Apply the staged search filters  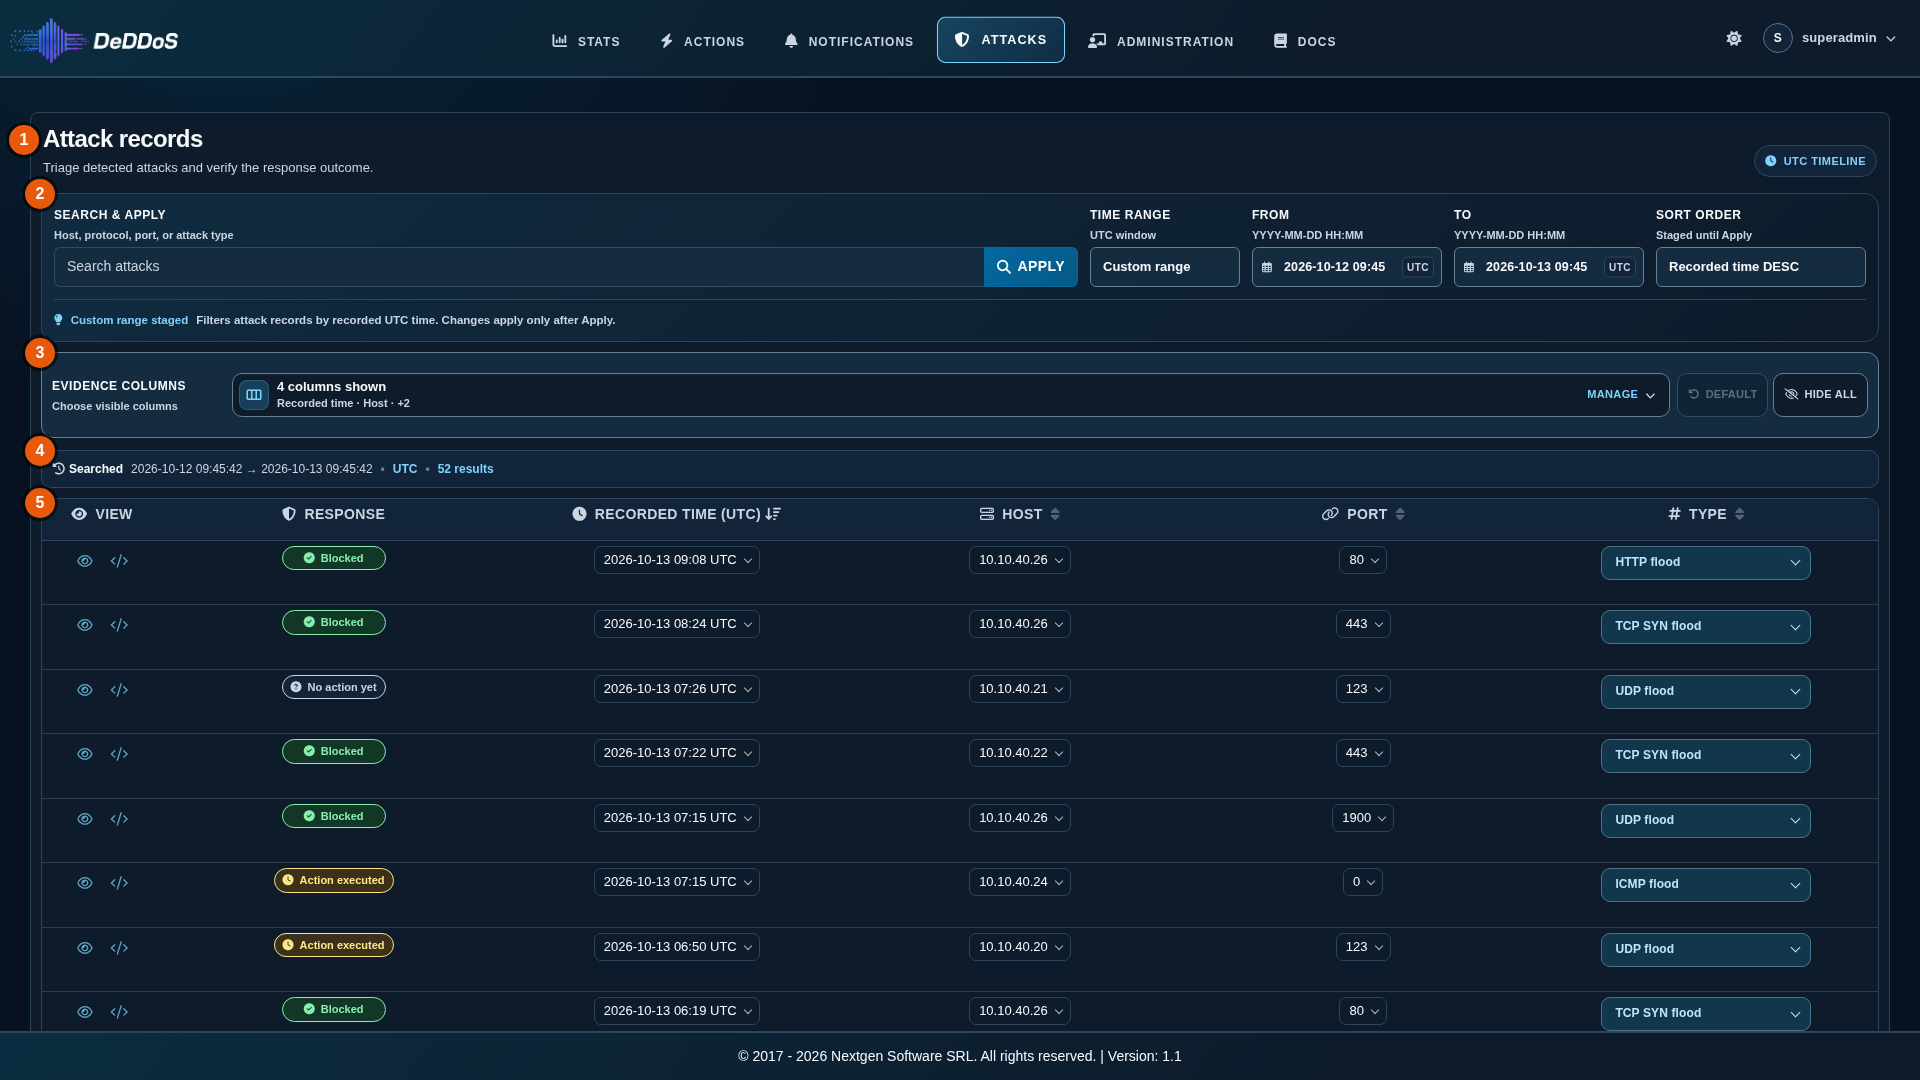point(1031,267)
